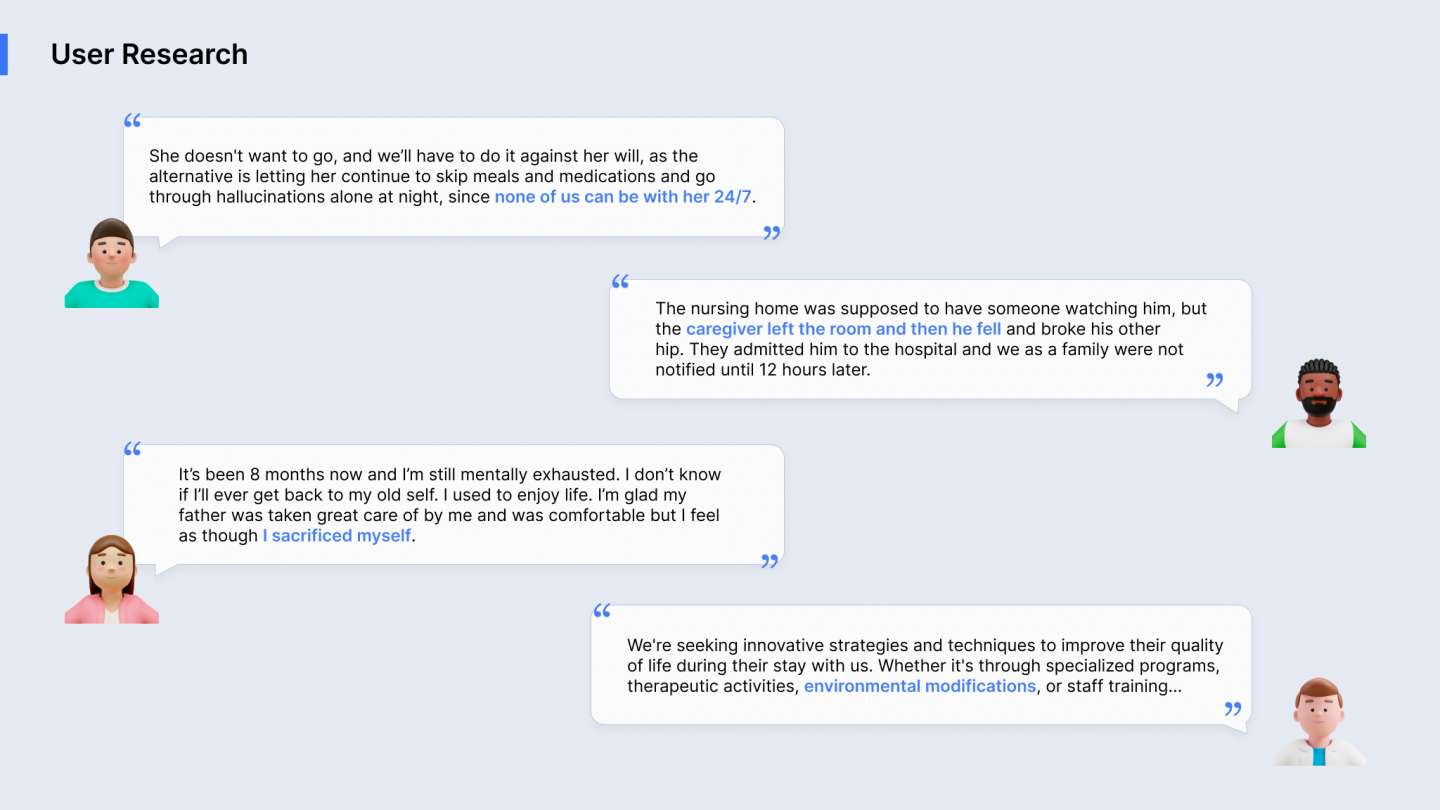Click highlighted text "none of us can be with her 24/7"
Screen dimensions: 1440x810
tap(622, 197)
